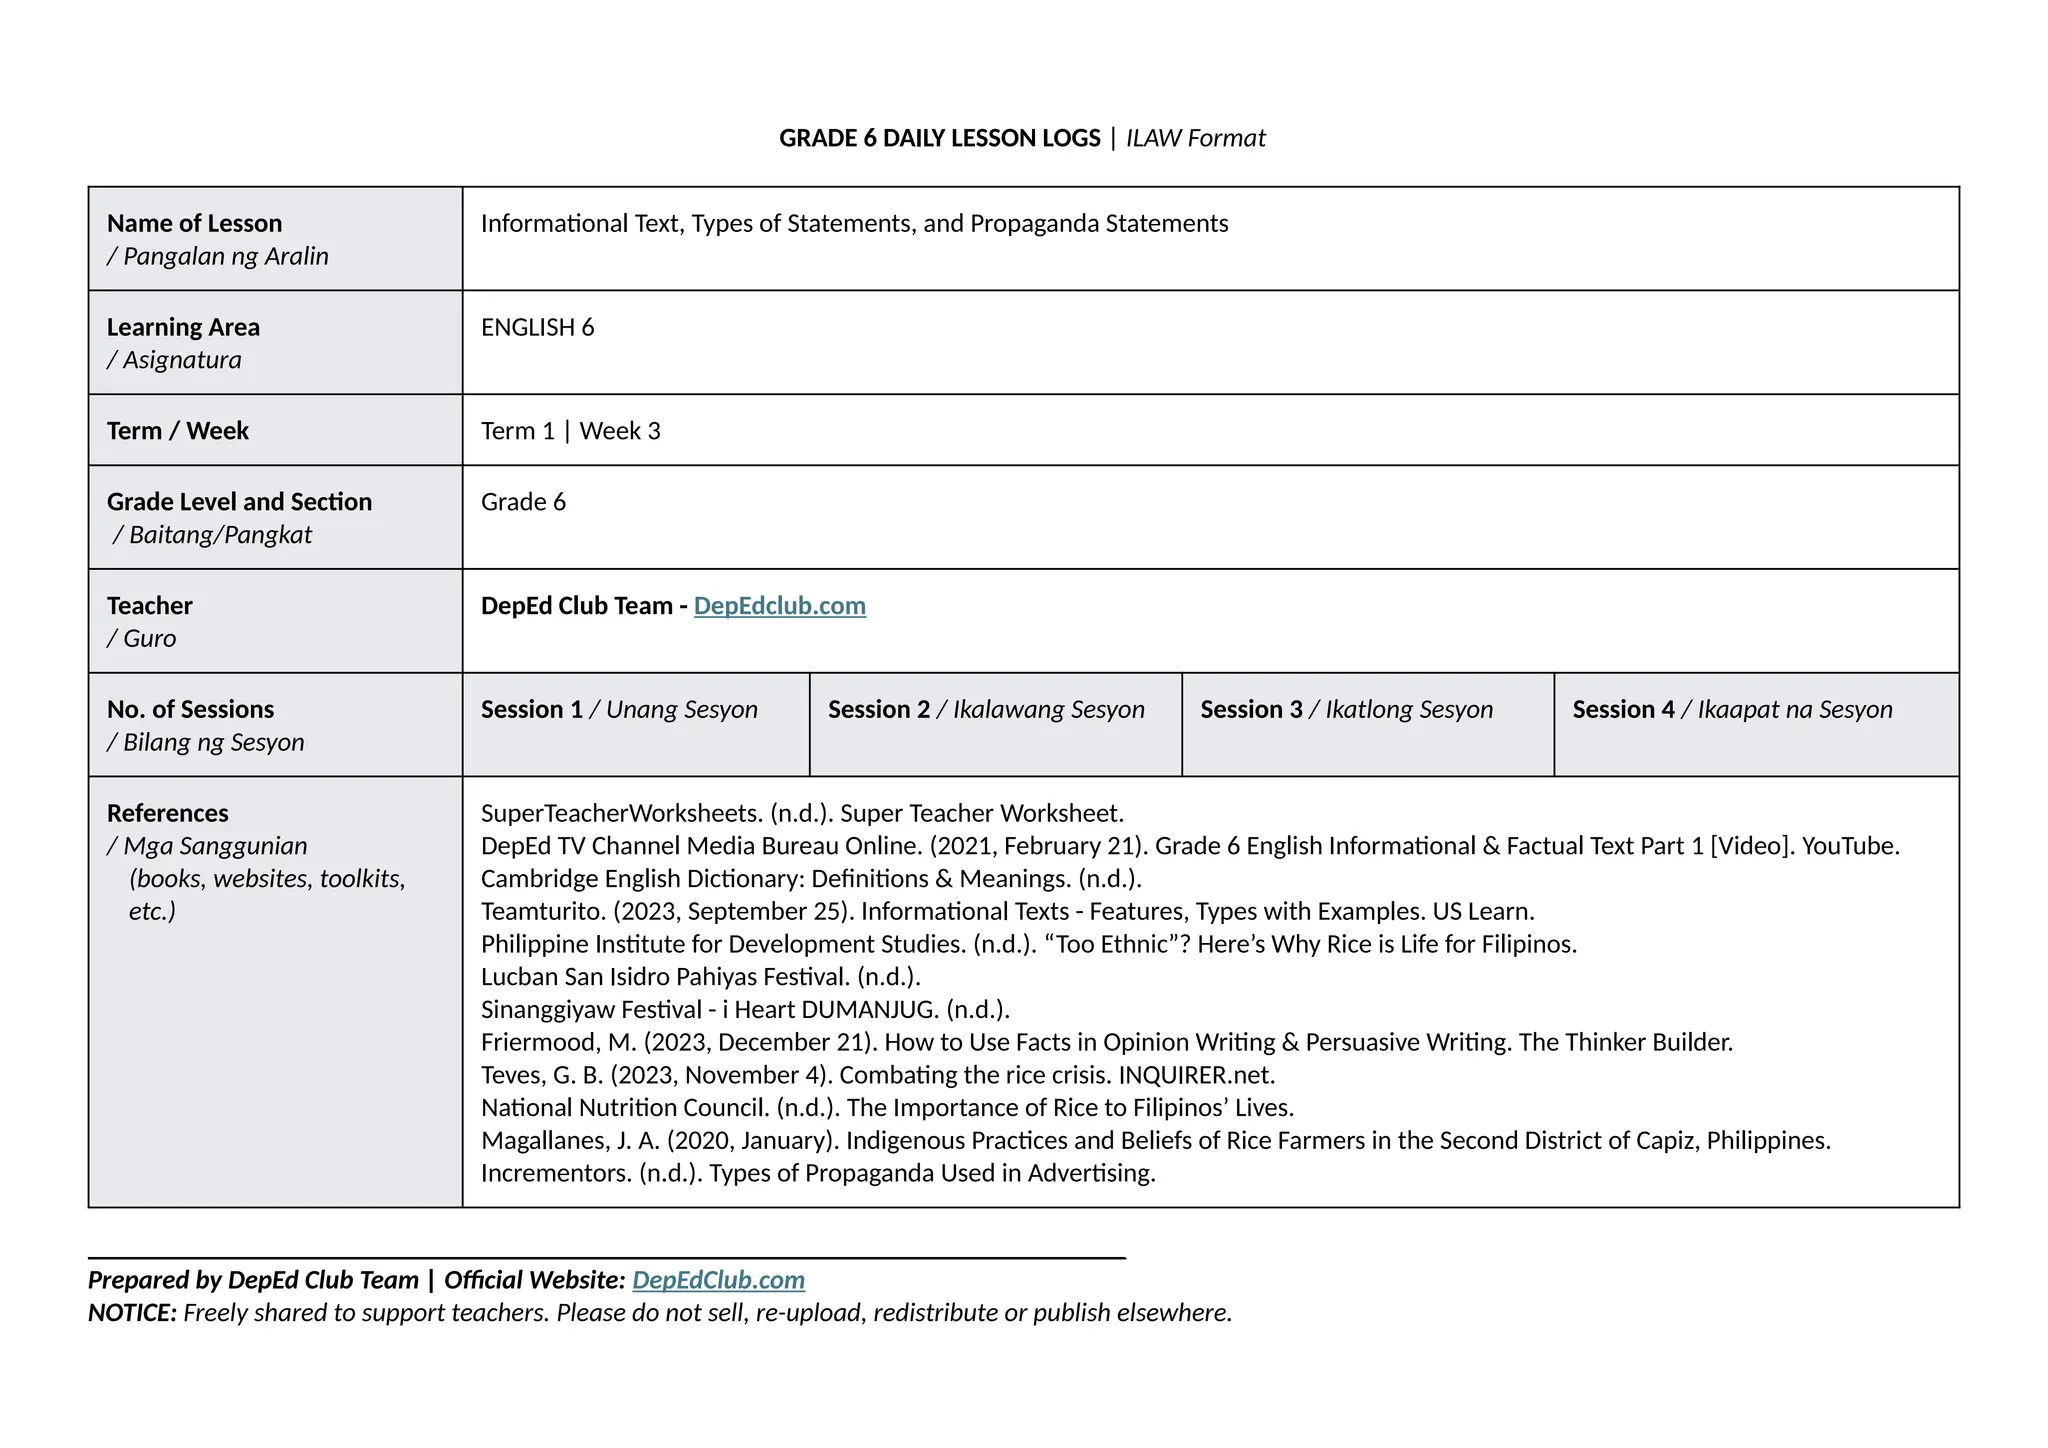Image resolution: width=2048 pixels, height=1448 pixels.
Task: Click the Cambridge English Dictionary reference line
Action: click(811, 879)
